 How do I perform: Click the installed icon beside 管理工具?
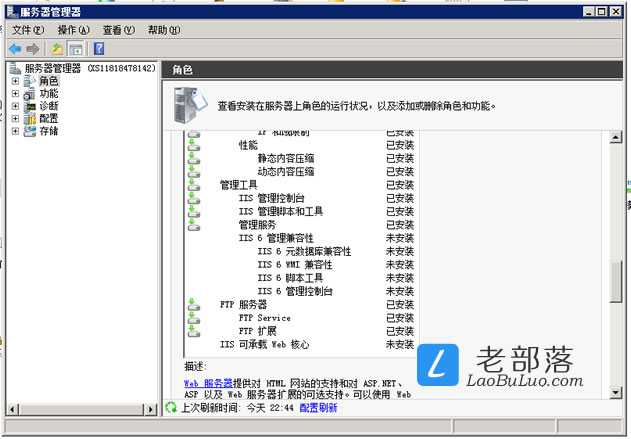click(194, 185)
